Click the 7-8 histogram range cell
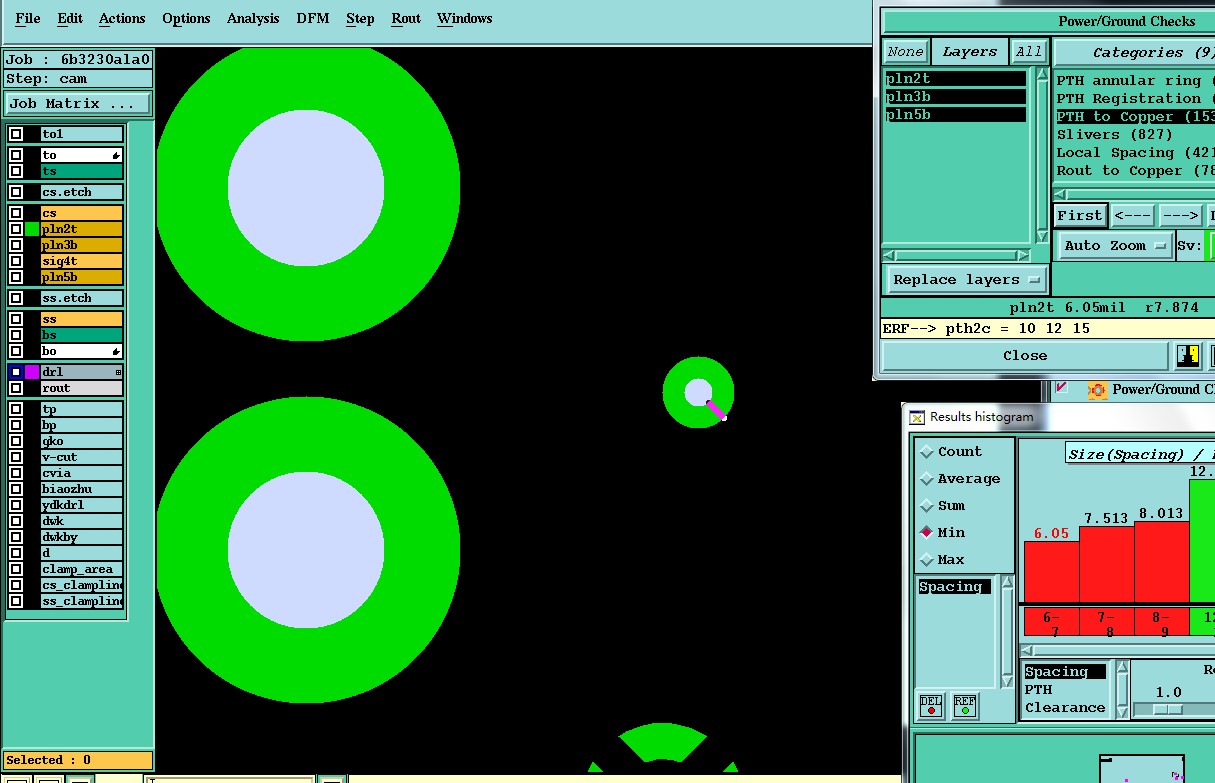Viewport: 1215px width, 783px height. [x=1107, y=624]
